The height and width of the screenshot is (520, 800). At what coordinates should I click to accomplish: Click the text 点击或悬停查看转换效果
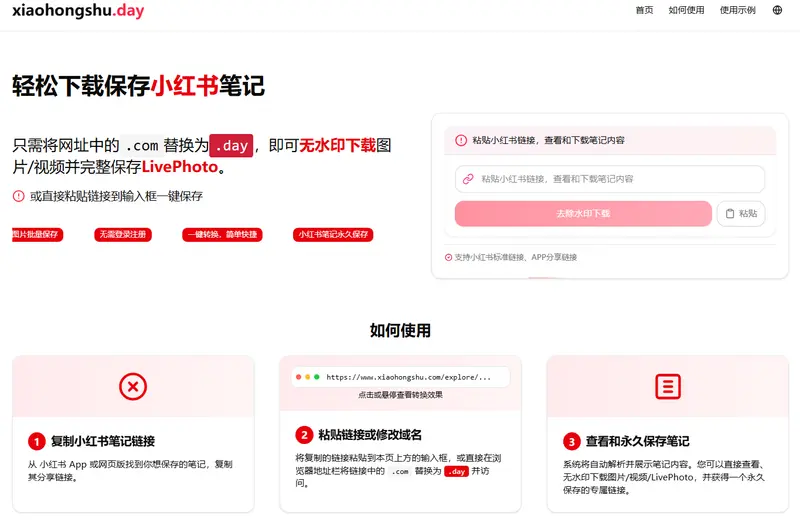coord(401,395)
